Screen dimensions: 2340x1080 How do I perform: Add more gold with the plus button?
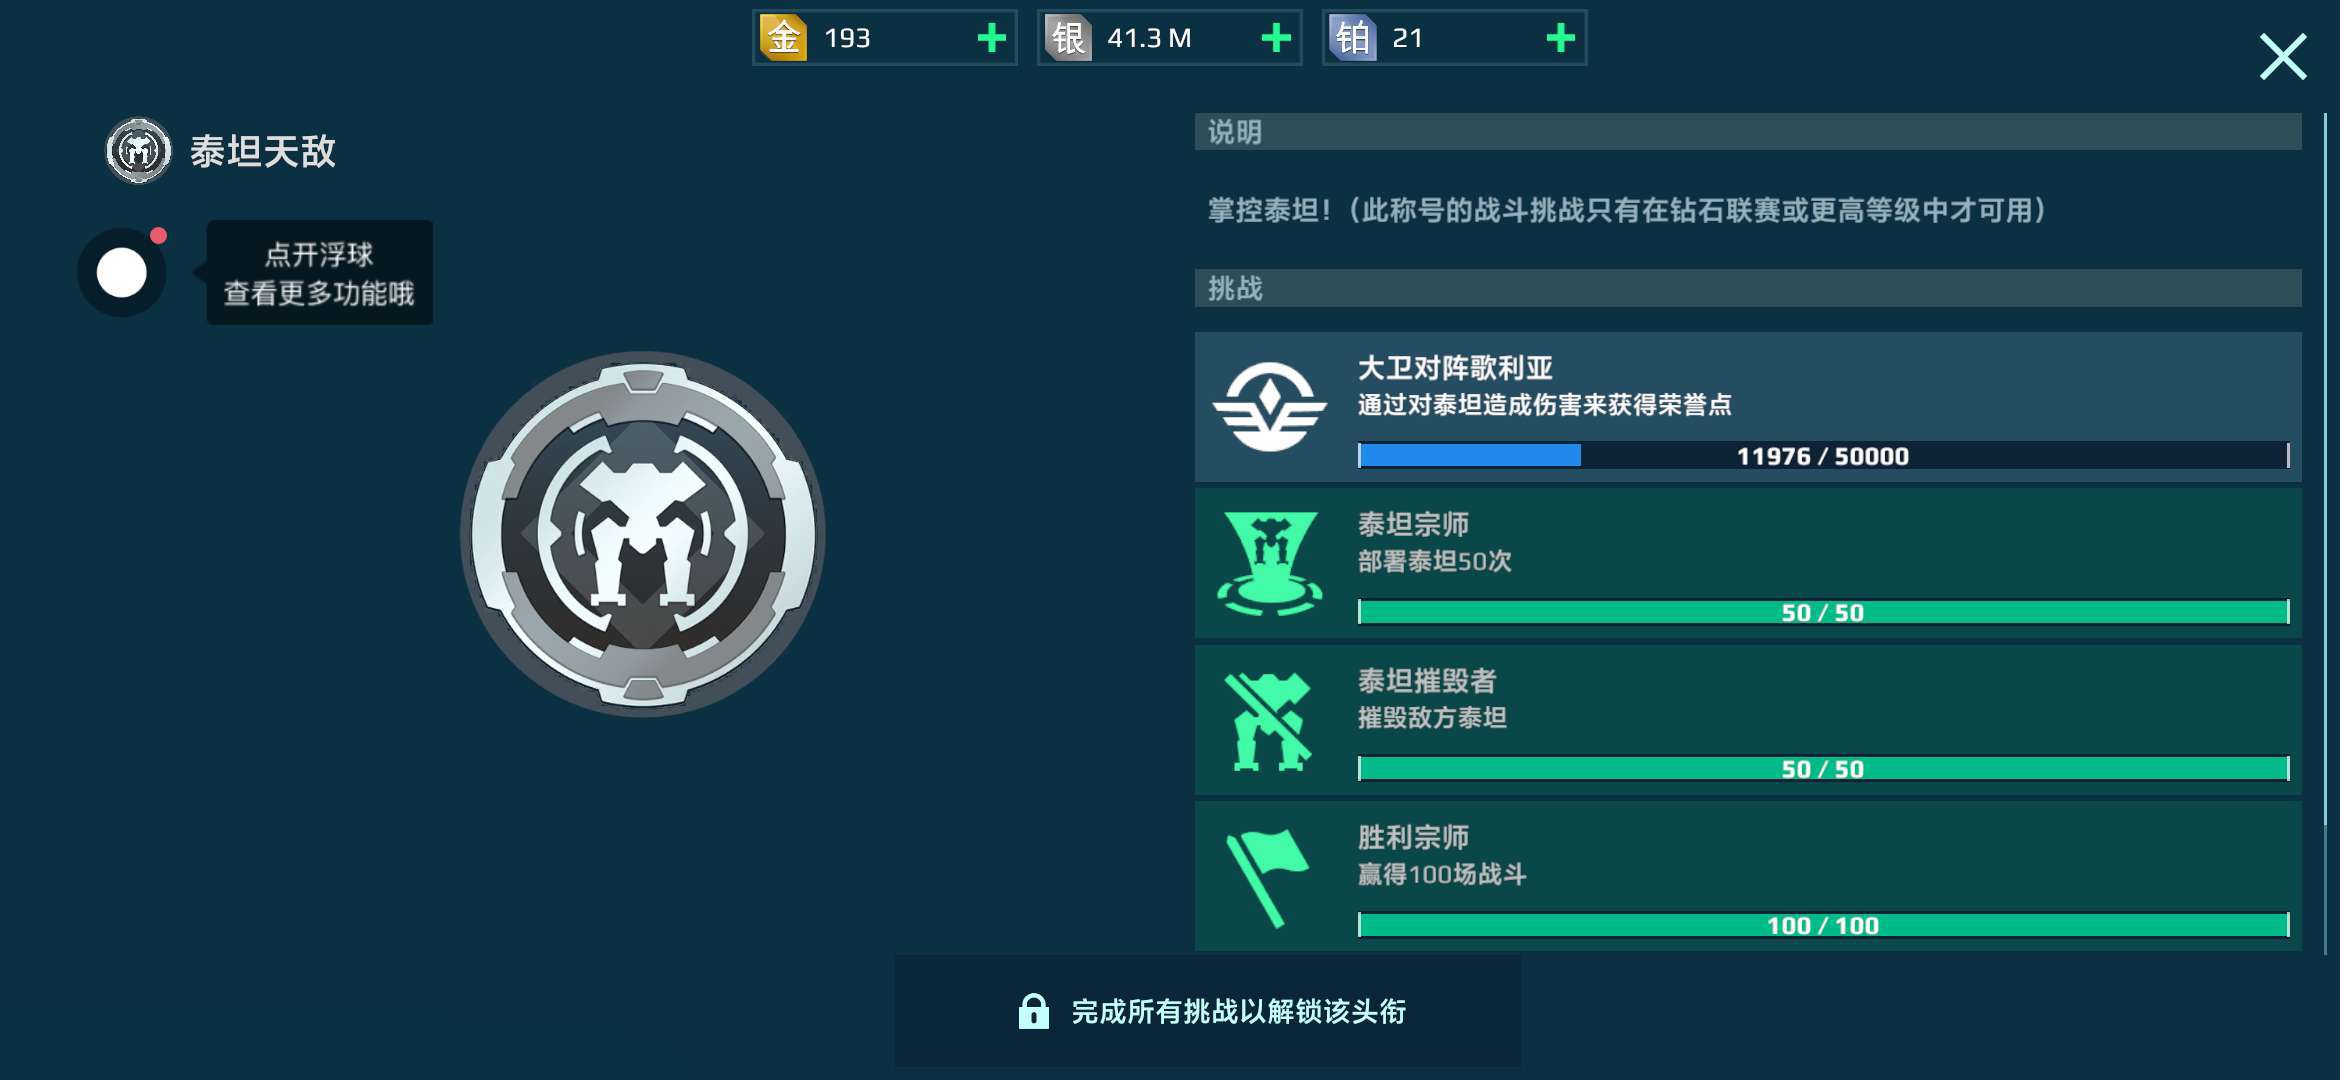[991, 38]
